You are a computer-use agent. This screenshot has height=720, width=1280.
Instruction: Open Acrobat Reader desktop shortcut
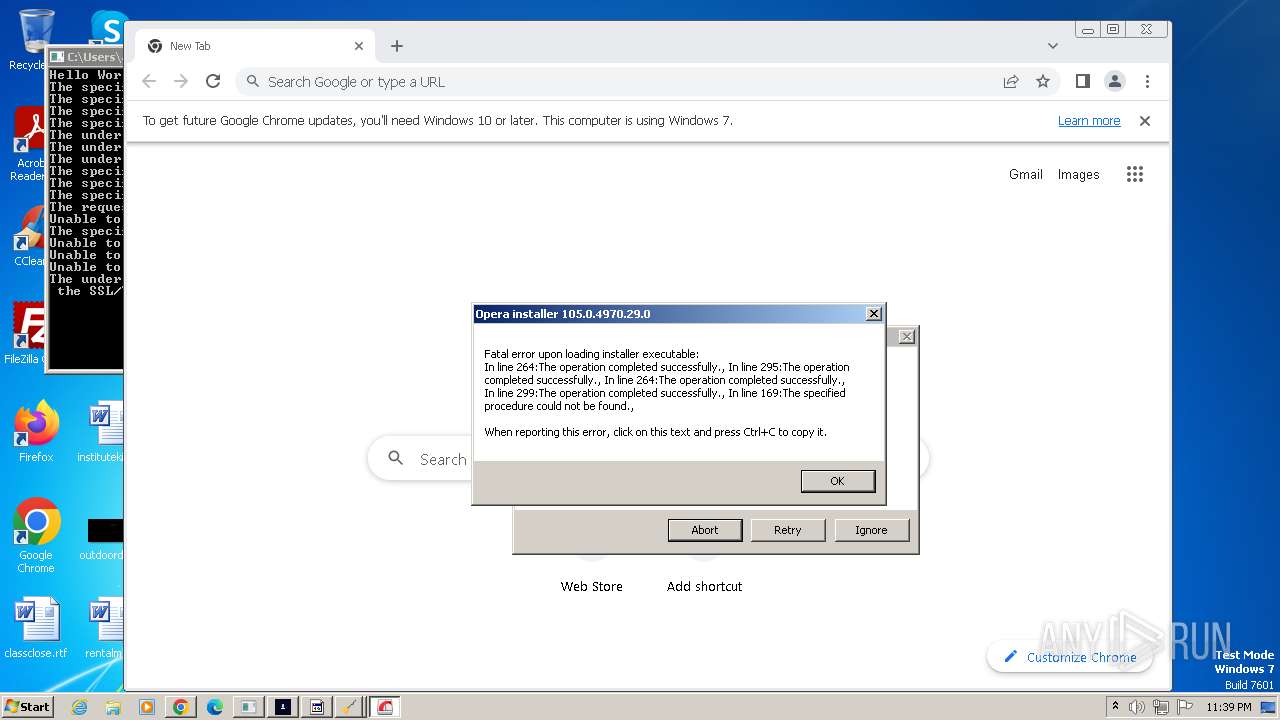pyautogui.click(x=29, y=145)
